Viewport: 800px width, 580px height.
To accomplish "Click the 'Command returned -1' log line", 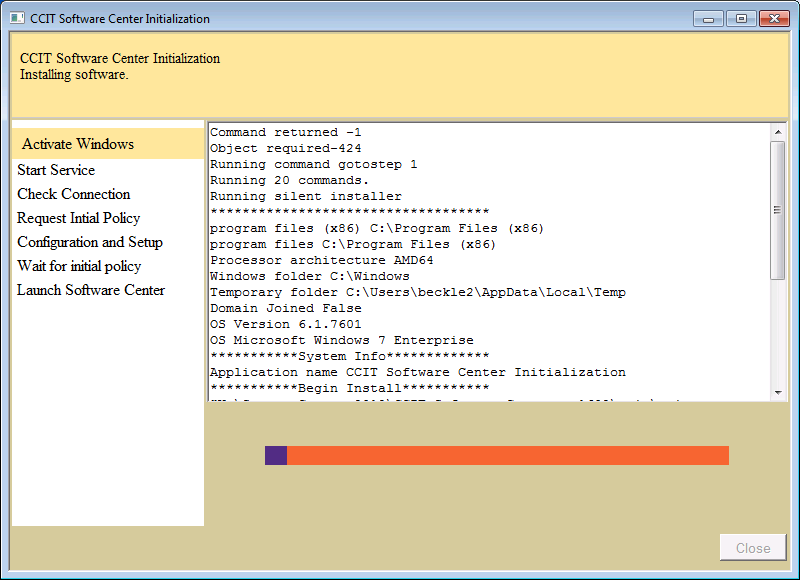I will point(286,133).
